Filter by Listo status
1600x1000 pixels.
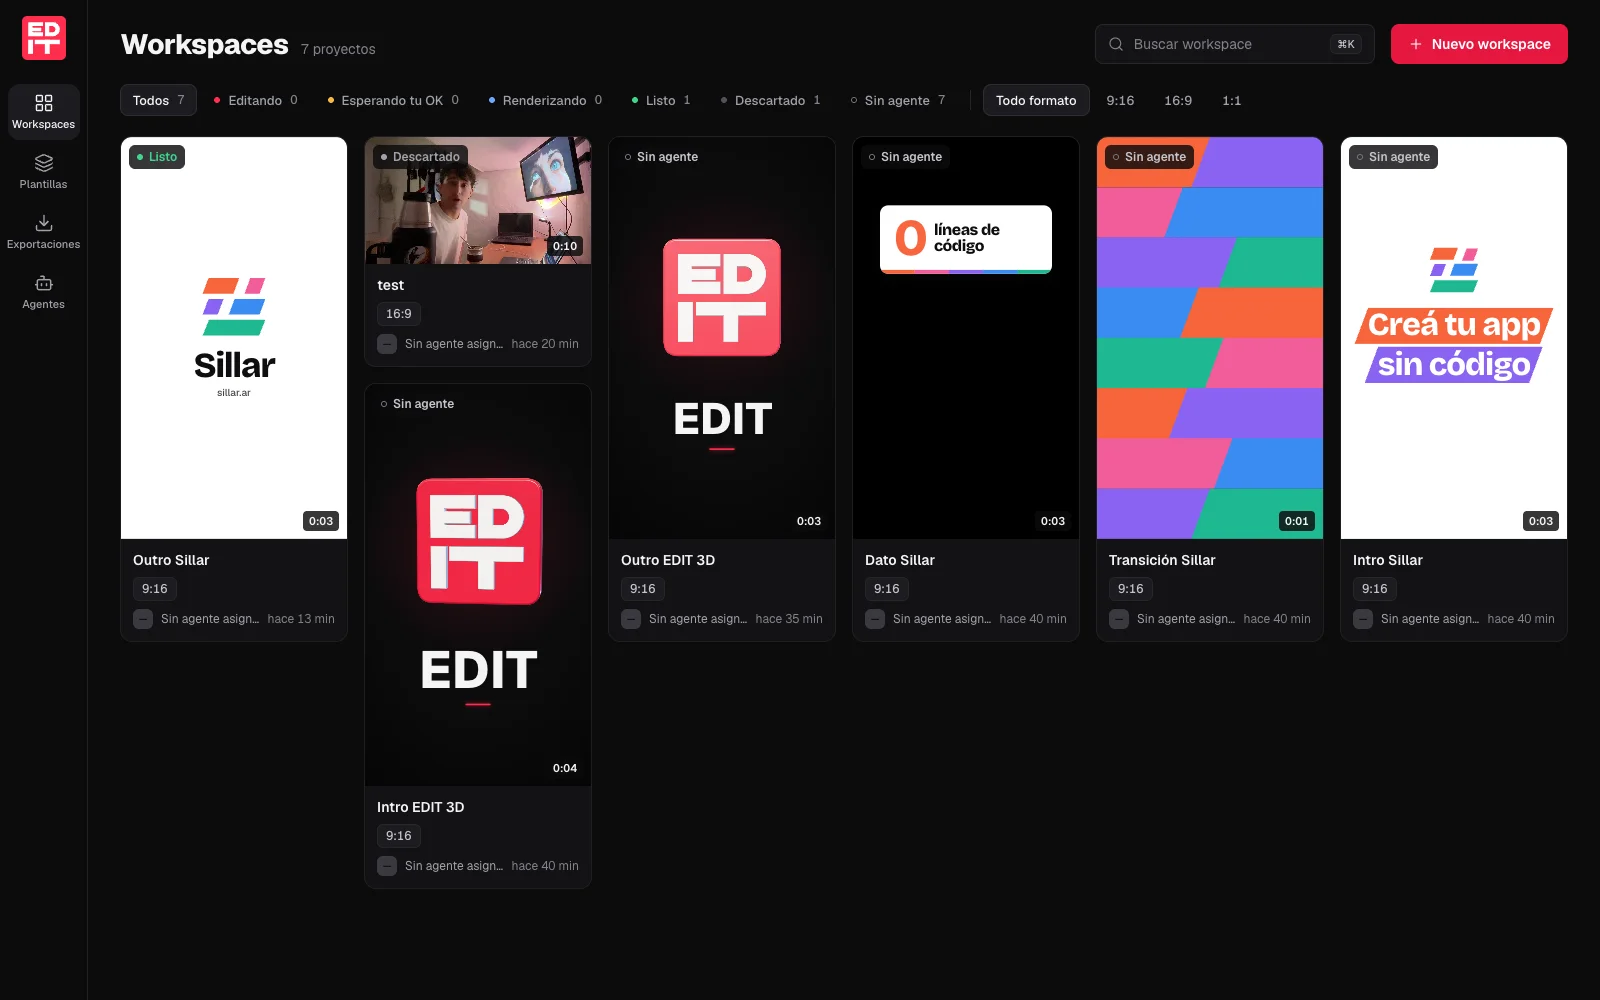[x=661, y=100]
